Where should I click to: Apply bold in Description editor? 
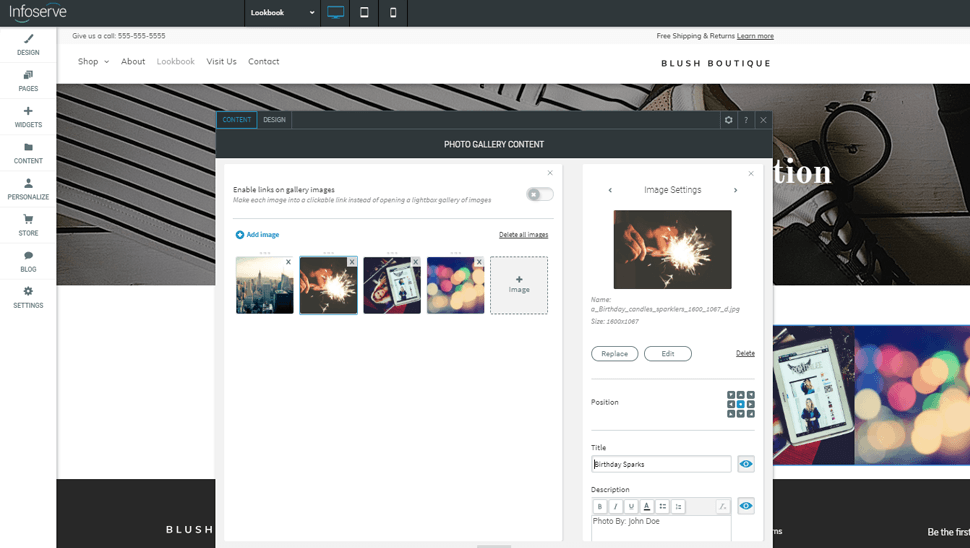coord(600,507)
